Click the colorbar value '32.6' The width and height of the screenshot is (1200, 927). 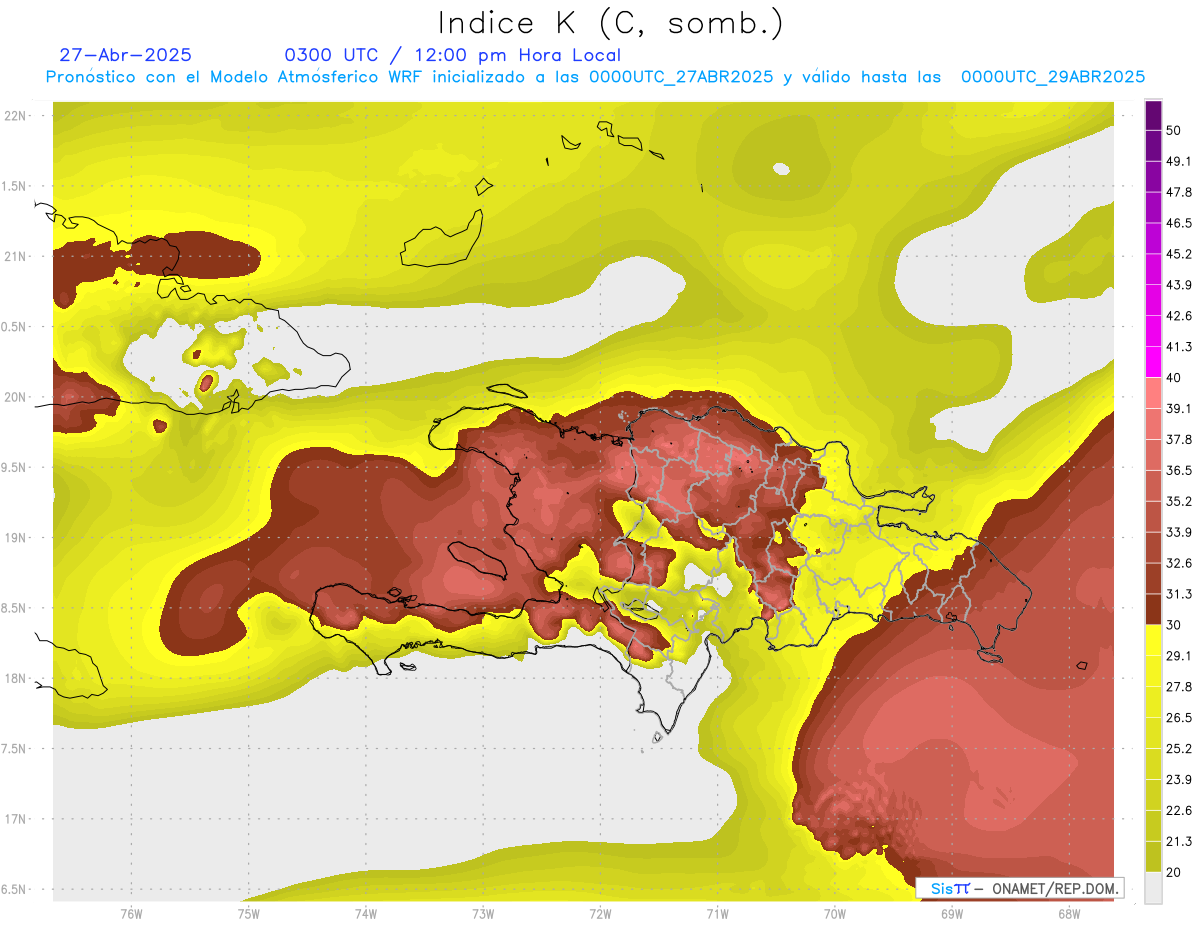(1179, 563)
